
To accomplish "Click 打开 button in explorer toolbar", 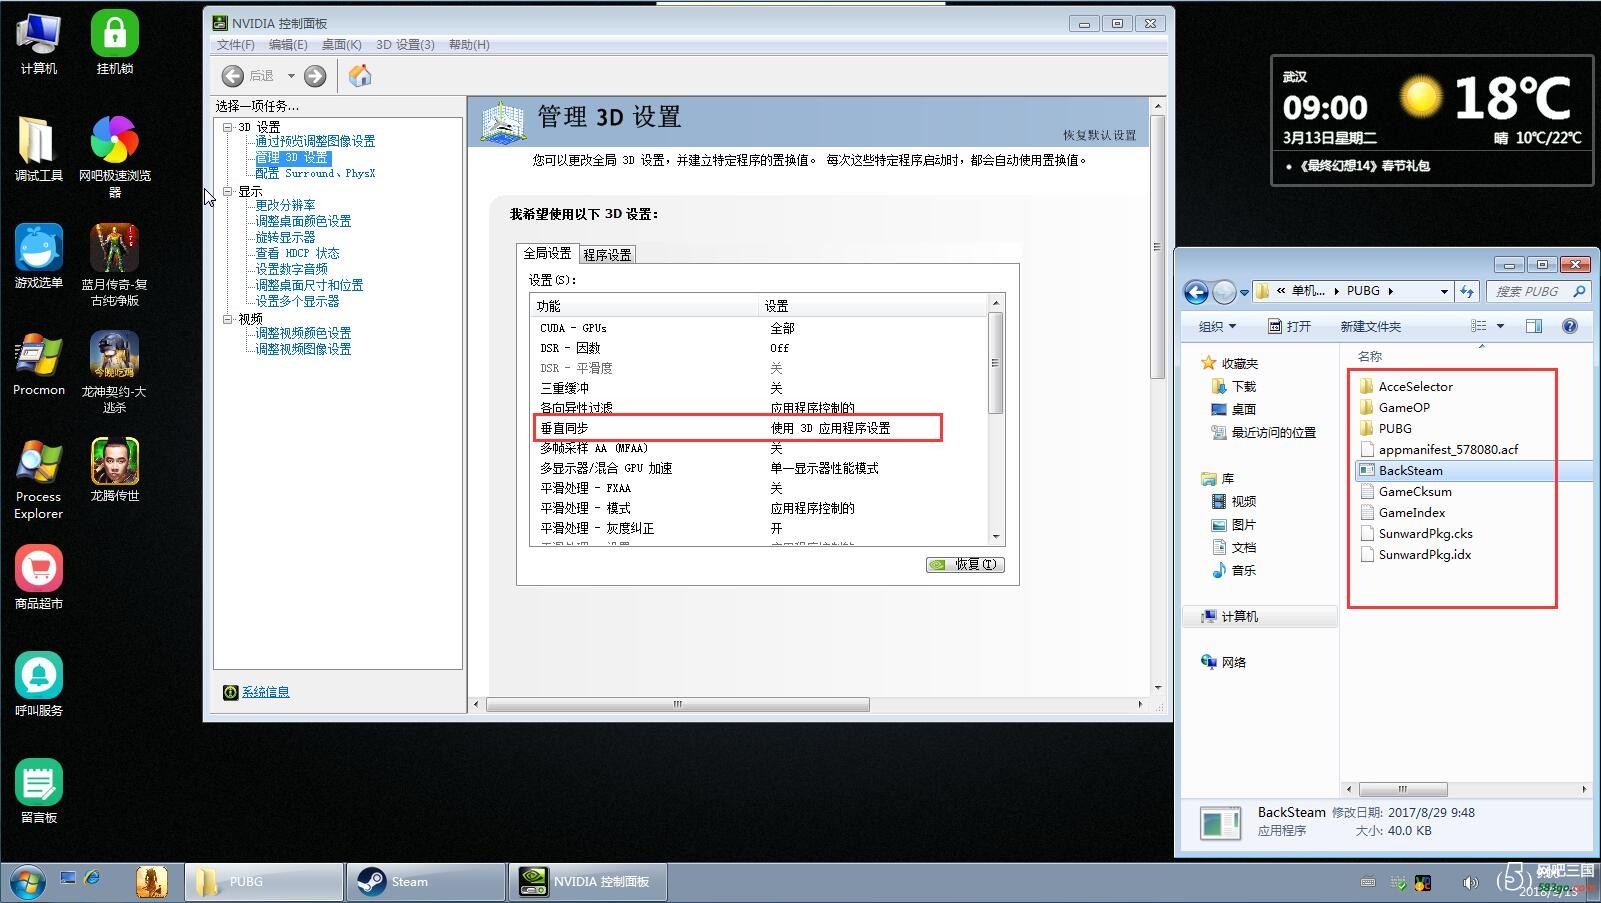I will [x=1289, y=327].
